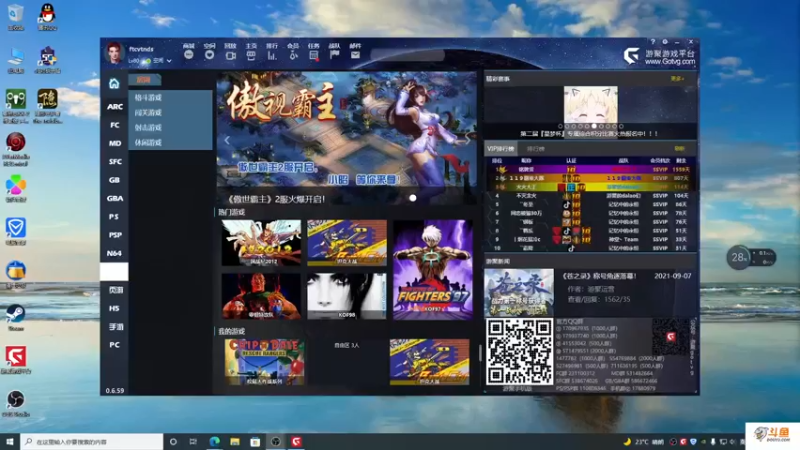800x450 pixels.
Task: Open the Windows Start button
Action: [x=10, y=441]
